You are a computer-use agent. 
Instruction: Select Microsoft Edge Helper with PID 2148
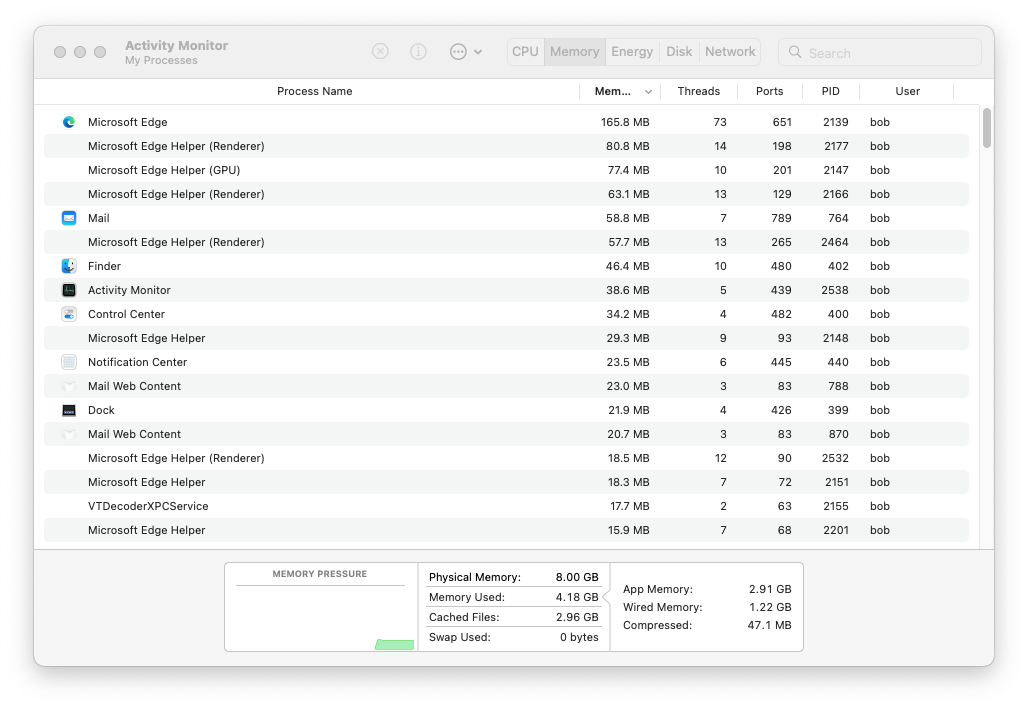click(506, 338)
